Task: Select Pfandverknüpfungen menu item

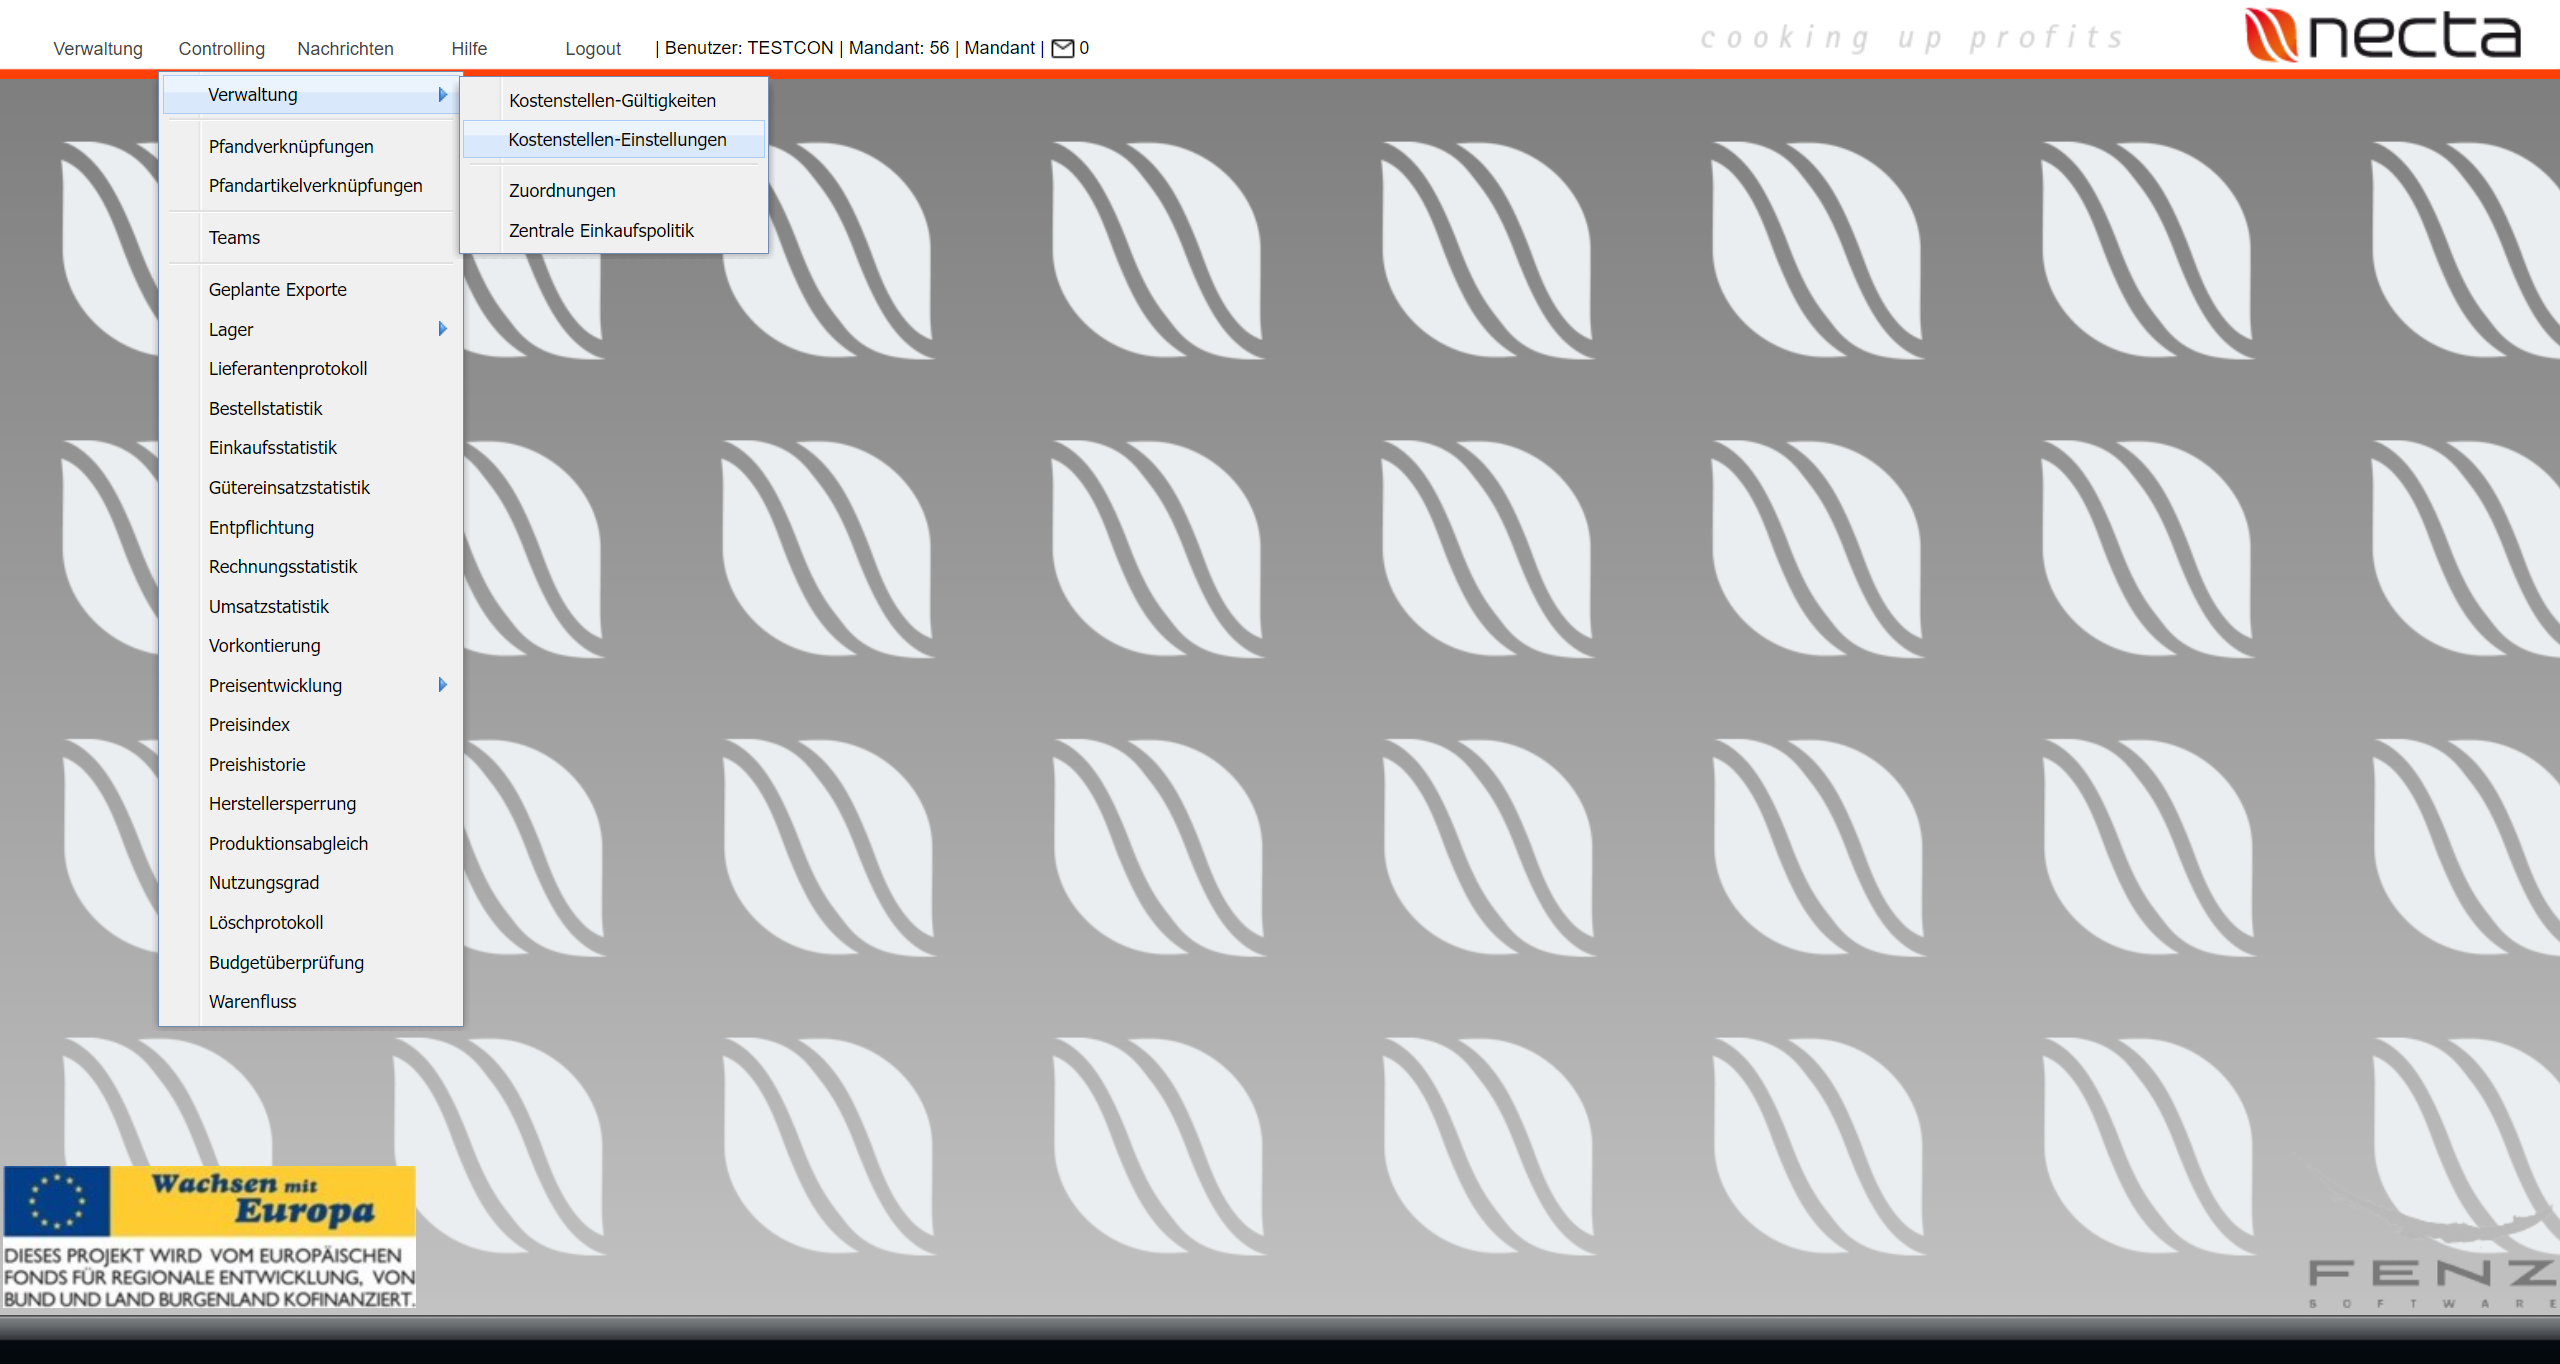Action: coord(291,147)
